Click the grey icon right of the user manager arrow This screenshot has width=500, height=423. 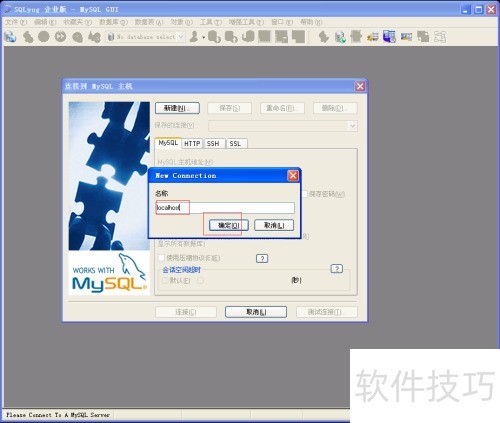click(x=214, y=37)
